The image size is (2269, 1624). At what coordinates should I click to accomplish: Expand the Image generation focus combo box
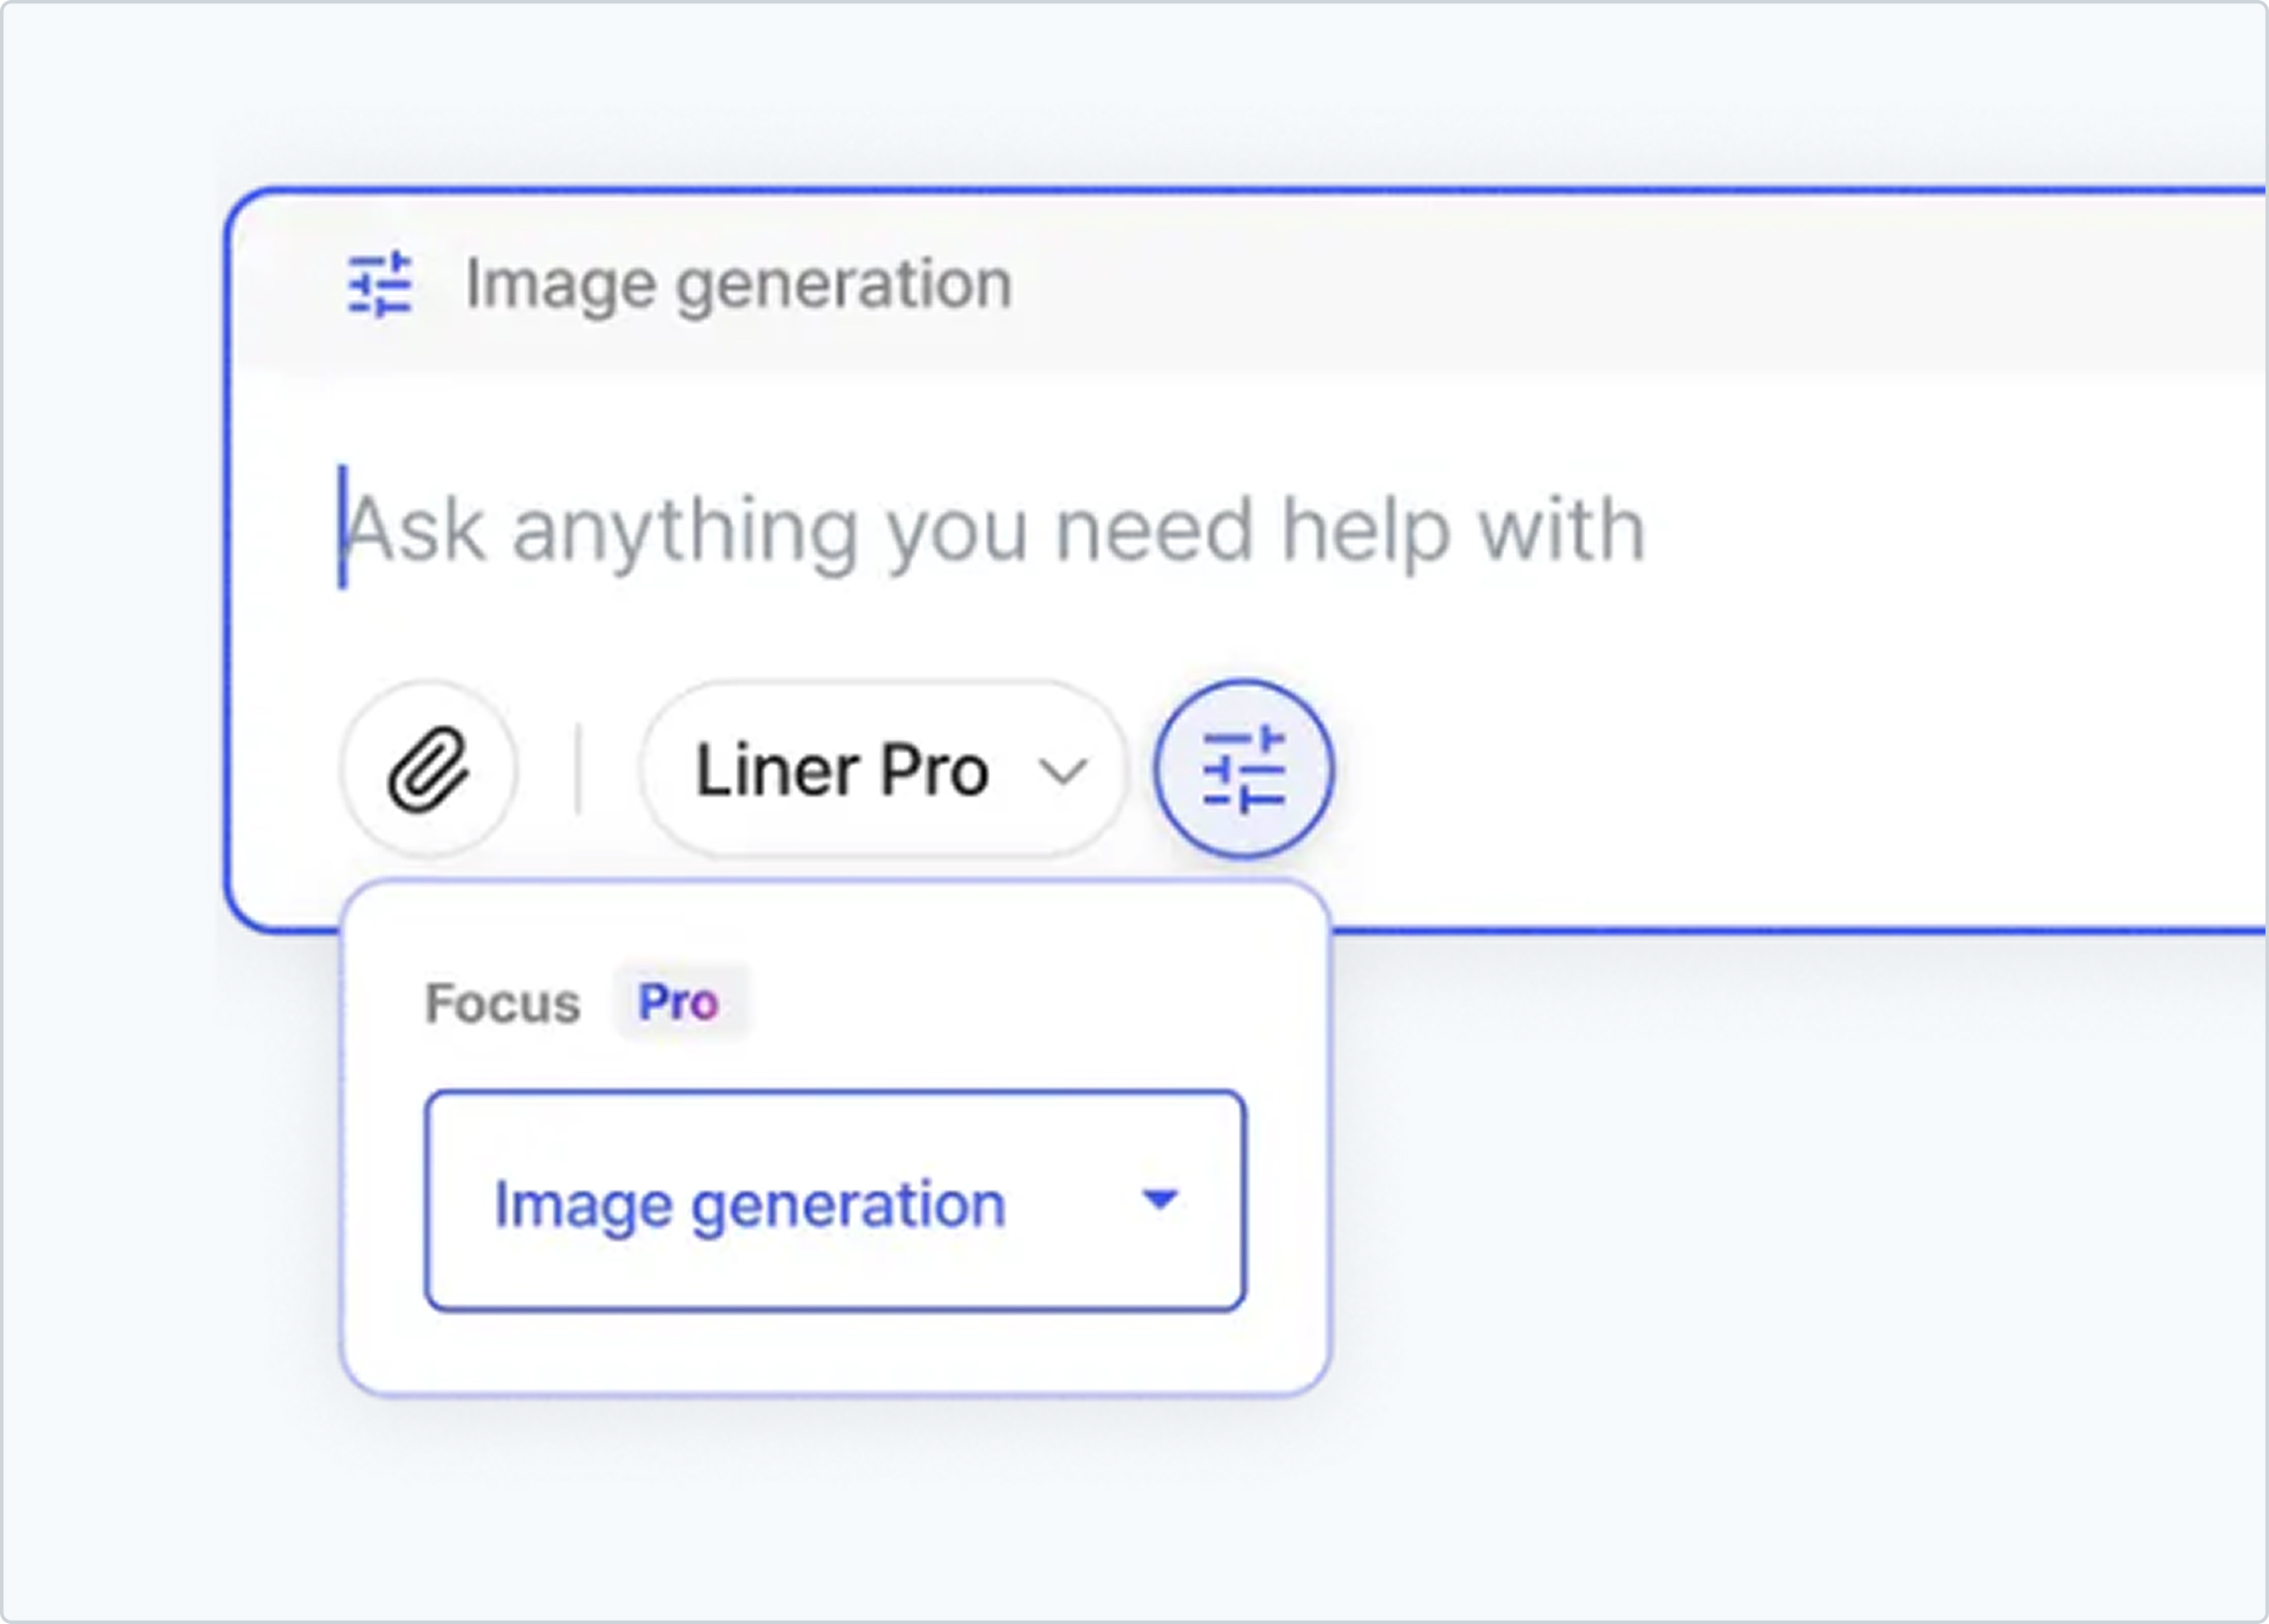click(x=835, y=1200)
